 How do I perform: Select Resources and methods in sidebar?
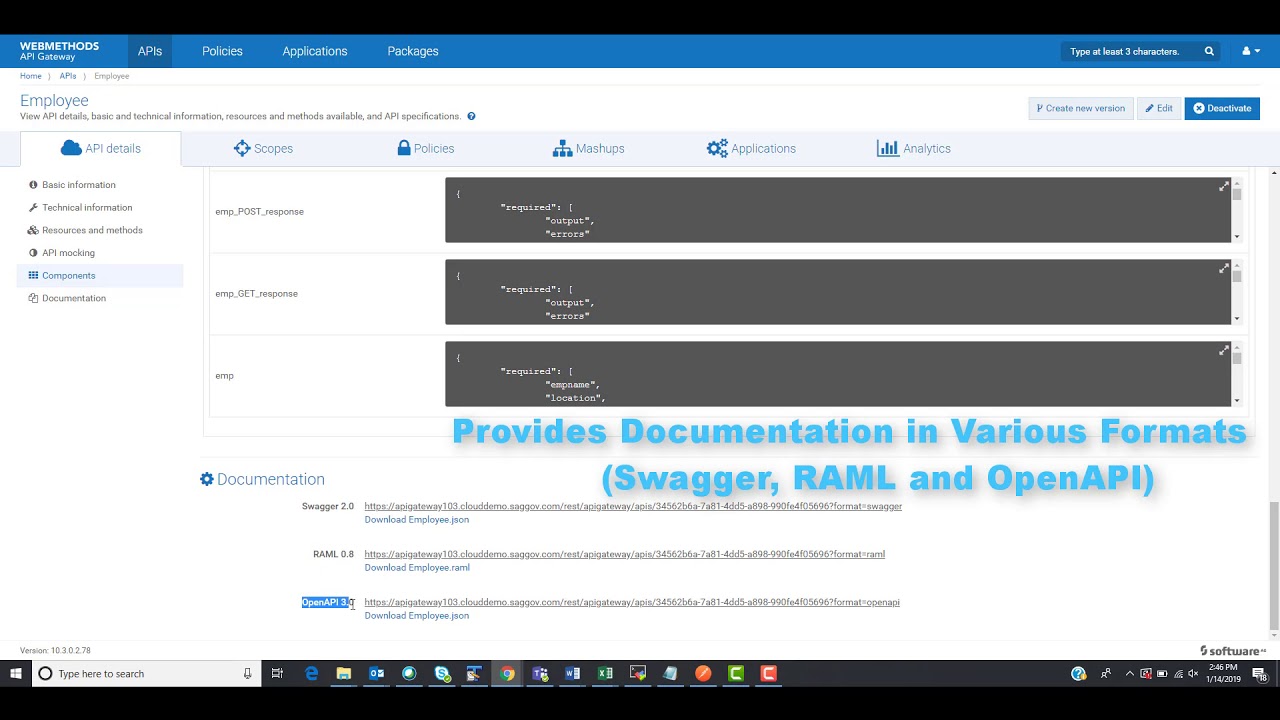pos(92,230)
